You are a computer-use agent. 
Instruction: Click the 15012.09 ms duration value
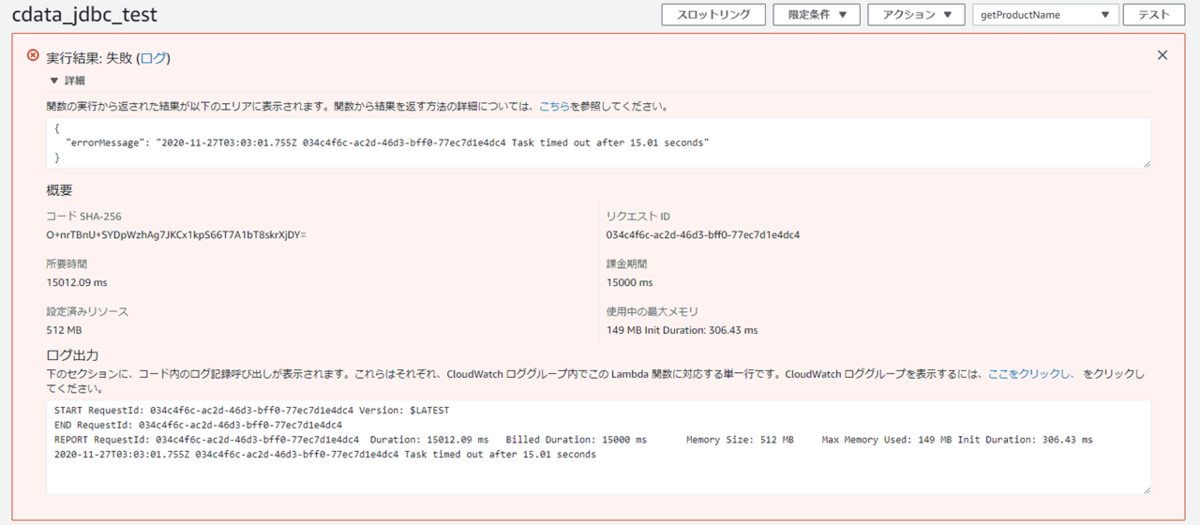pyautogui.click(x=77, y=282)
